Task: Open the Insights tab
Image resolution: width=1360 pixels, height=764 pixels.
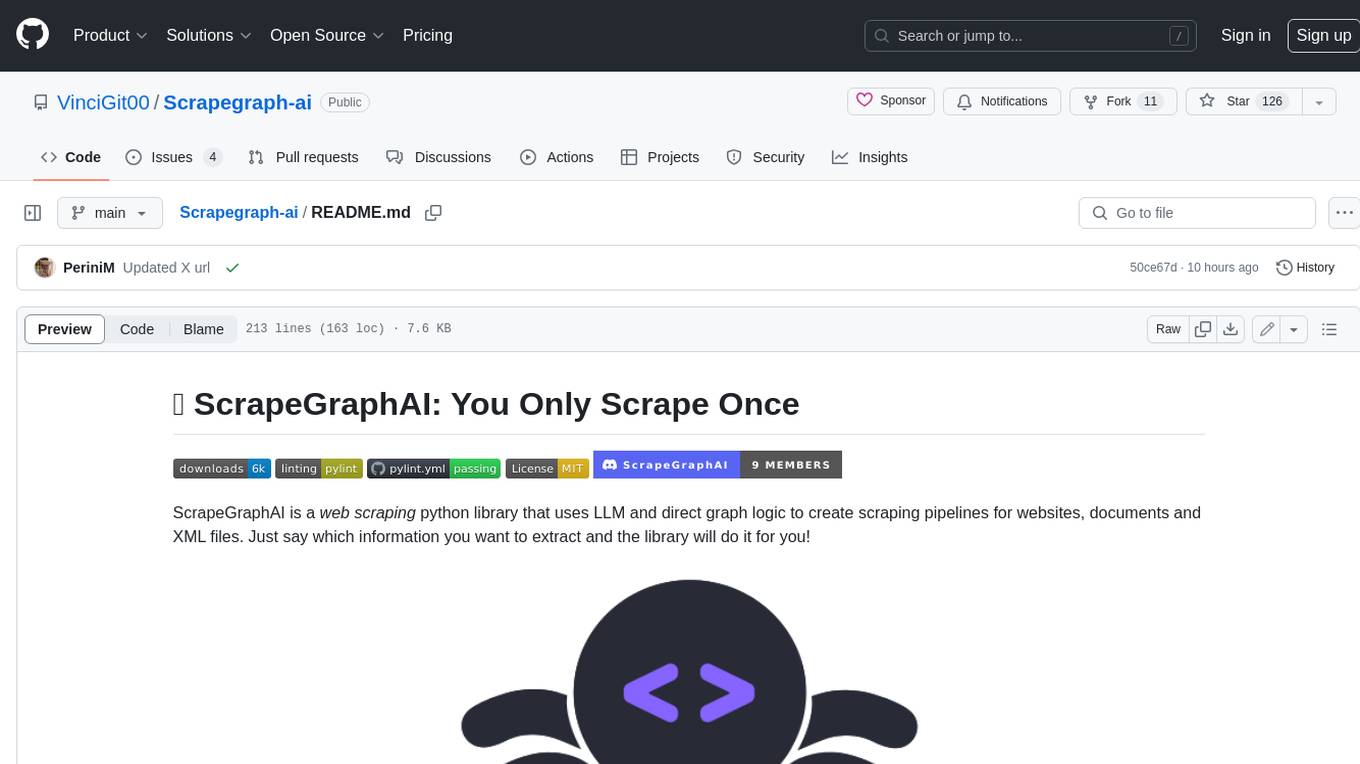Action: point(870,157)
